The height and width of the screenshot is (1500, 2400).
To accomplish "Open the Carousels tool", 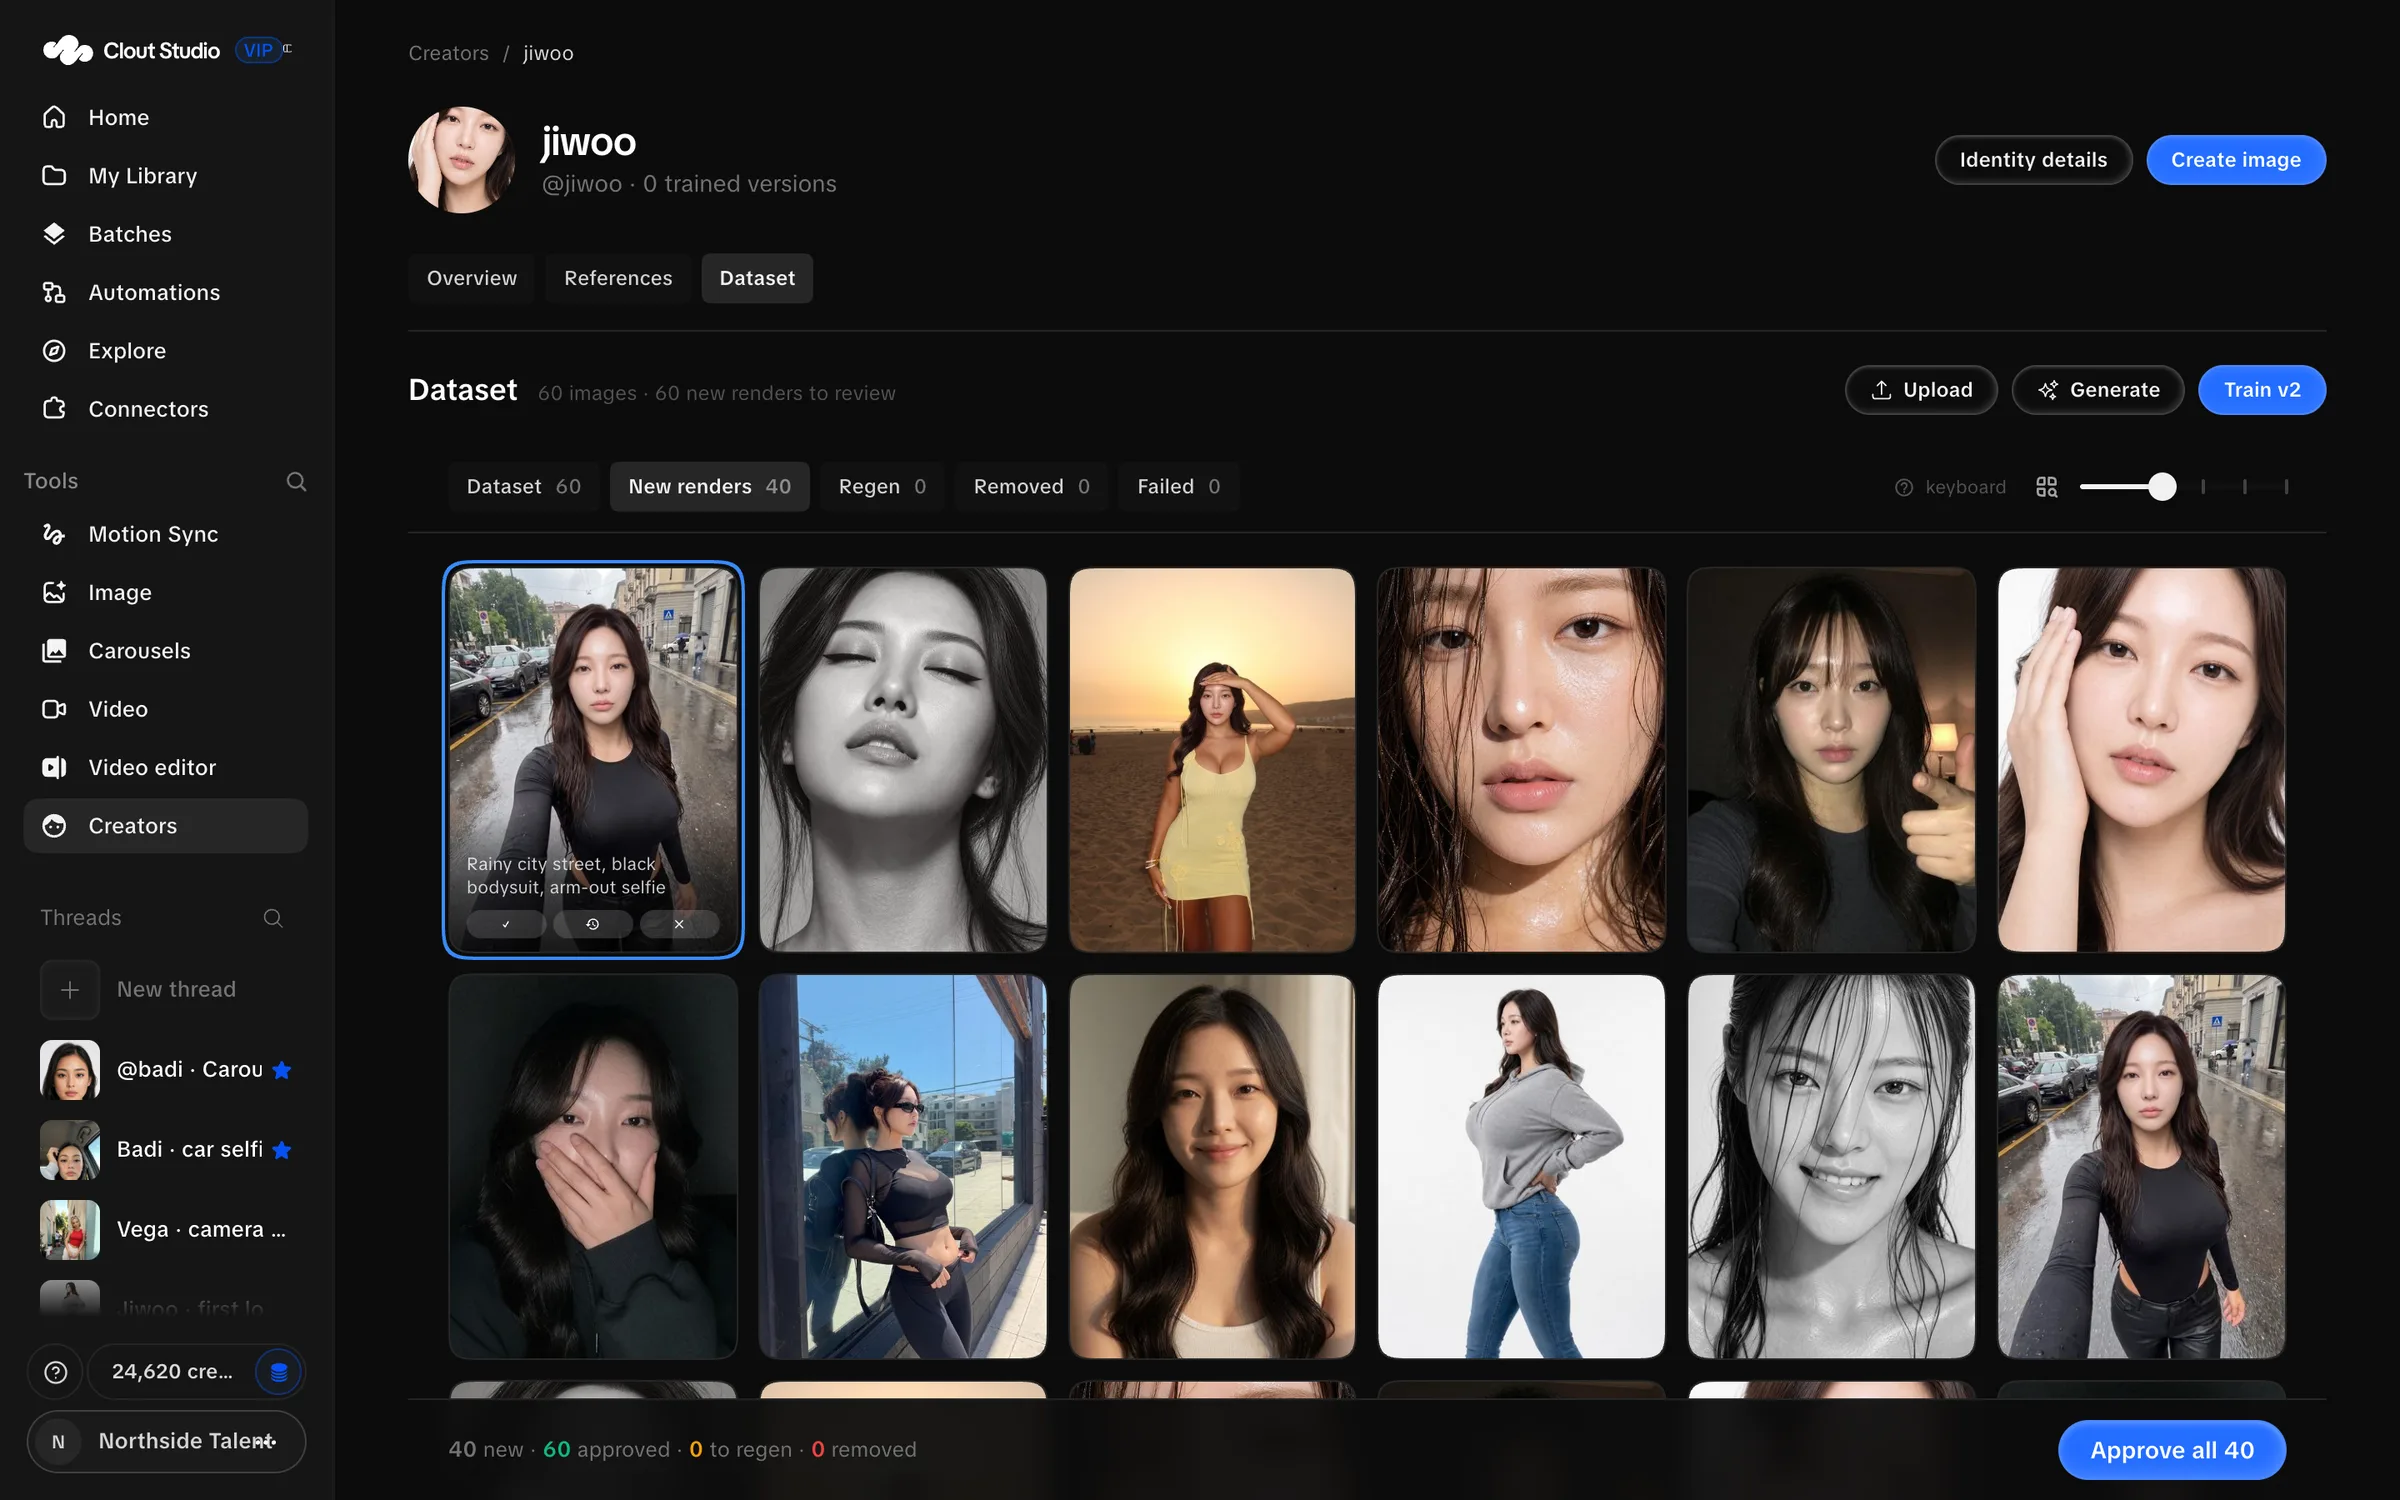I will click(165, 650).
